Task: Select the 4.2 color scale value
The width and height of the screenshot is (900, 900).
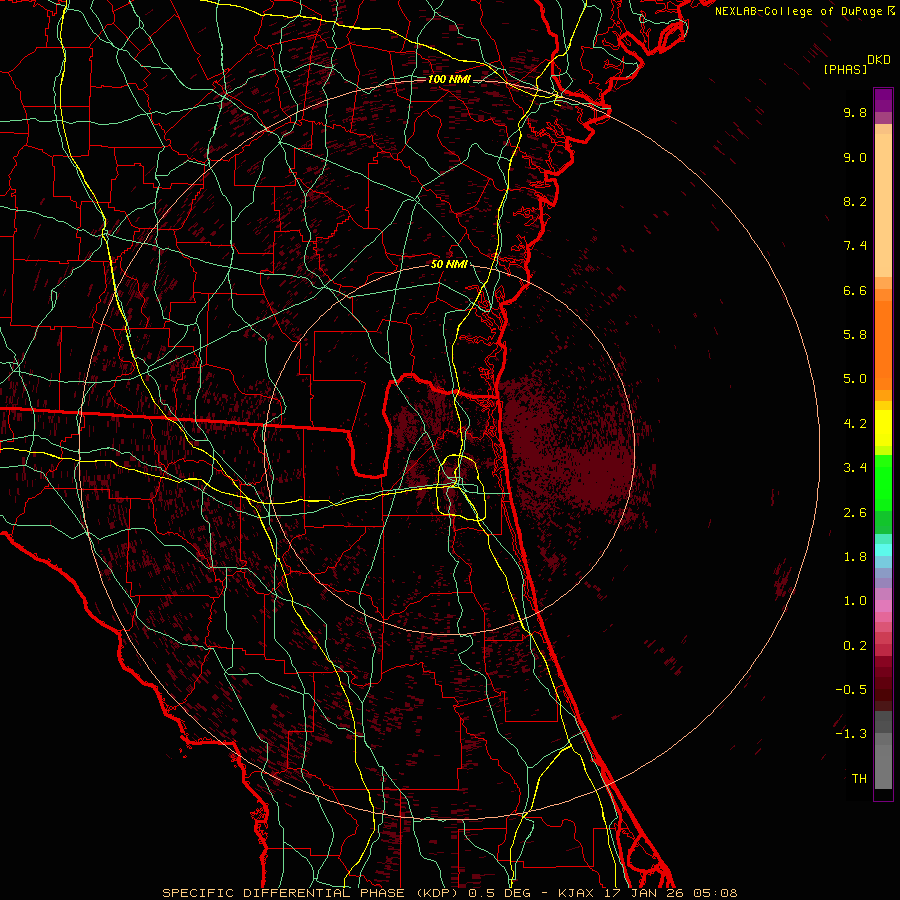Action: pyautogui.click(x=855, y=424)
